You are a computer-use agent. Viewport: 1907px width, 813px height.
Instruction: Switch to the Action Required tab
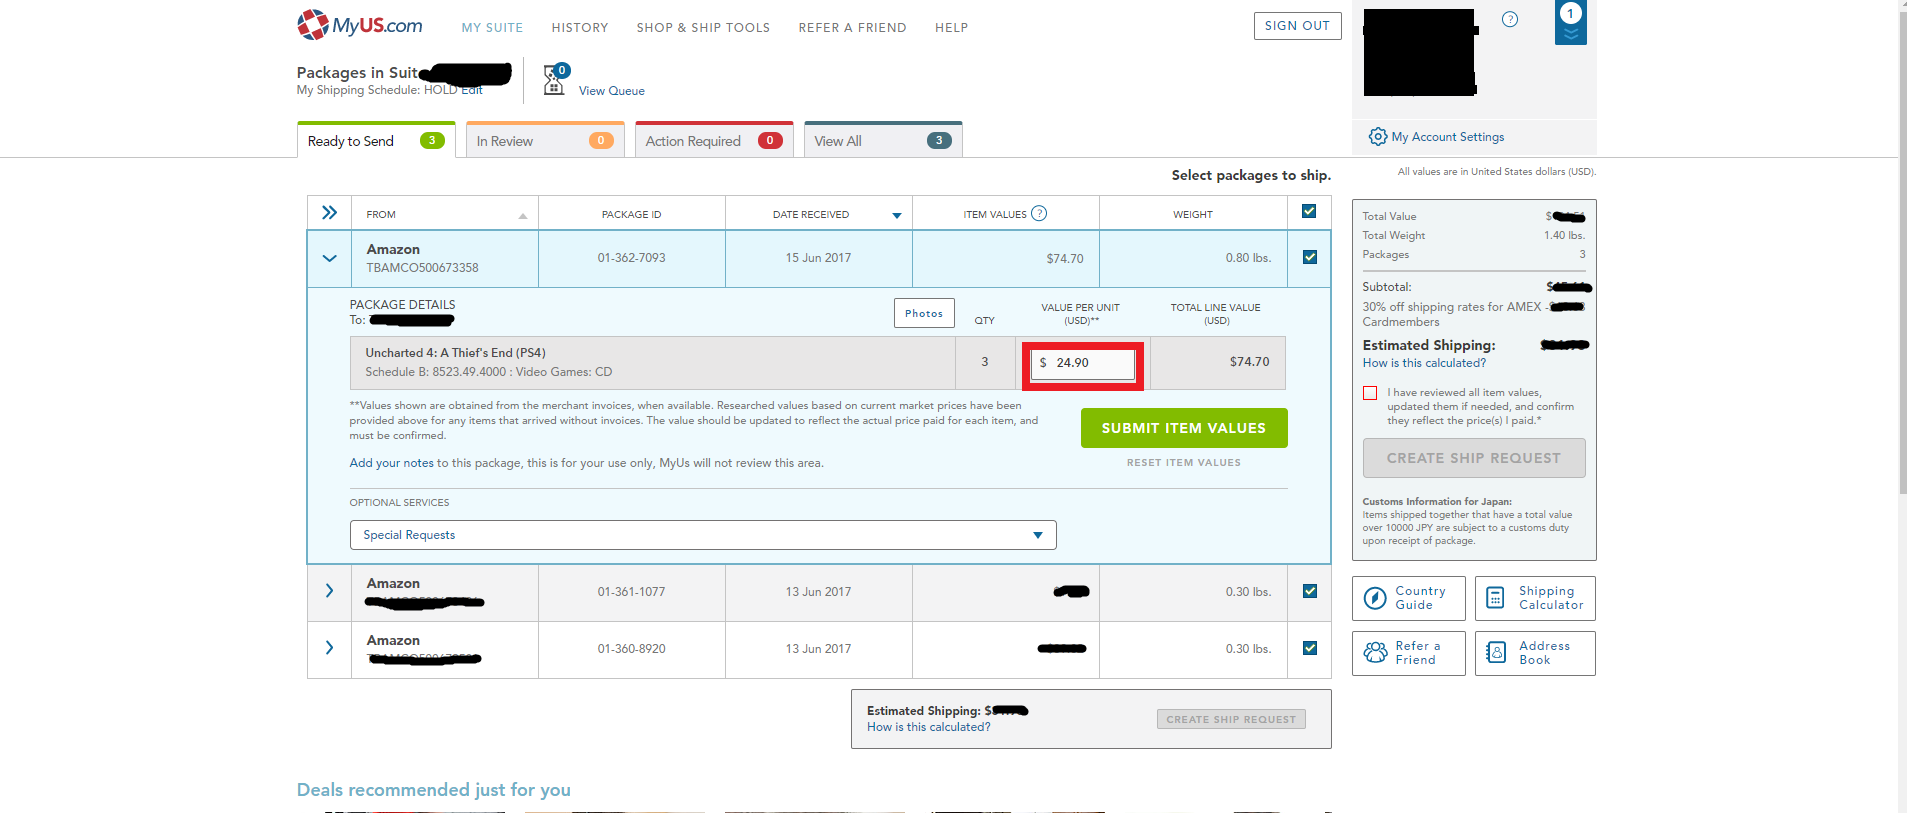pos(714,140)
